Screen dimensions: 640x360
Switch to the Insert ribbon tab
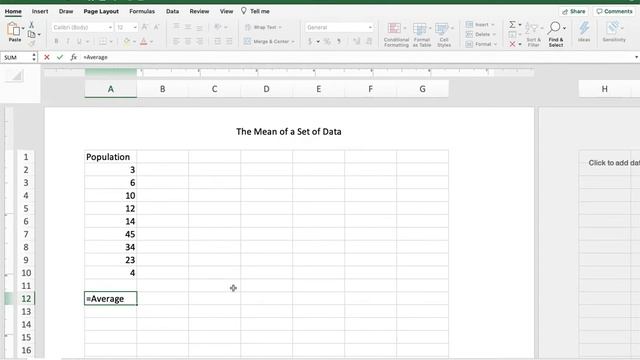(x=40, y=11)
